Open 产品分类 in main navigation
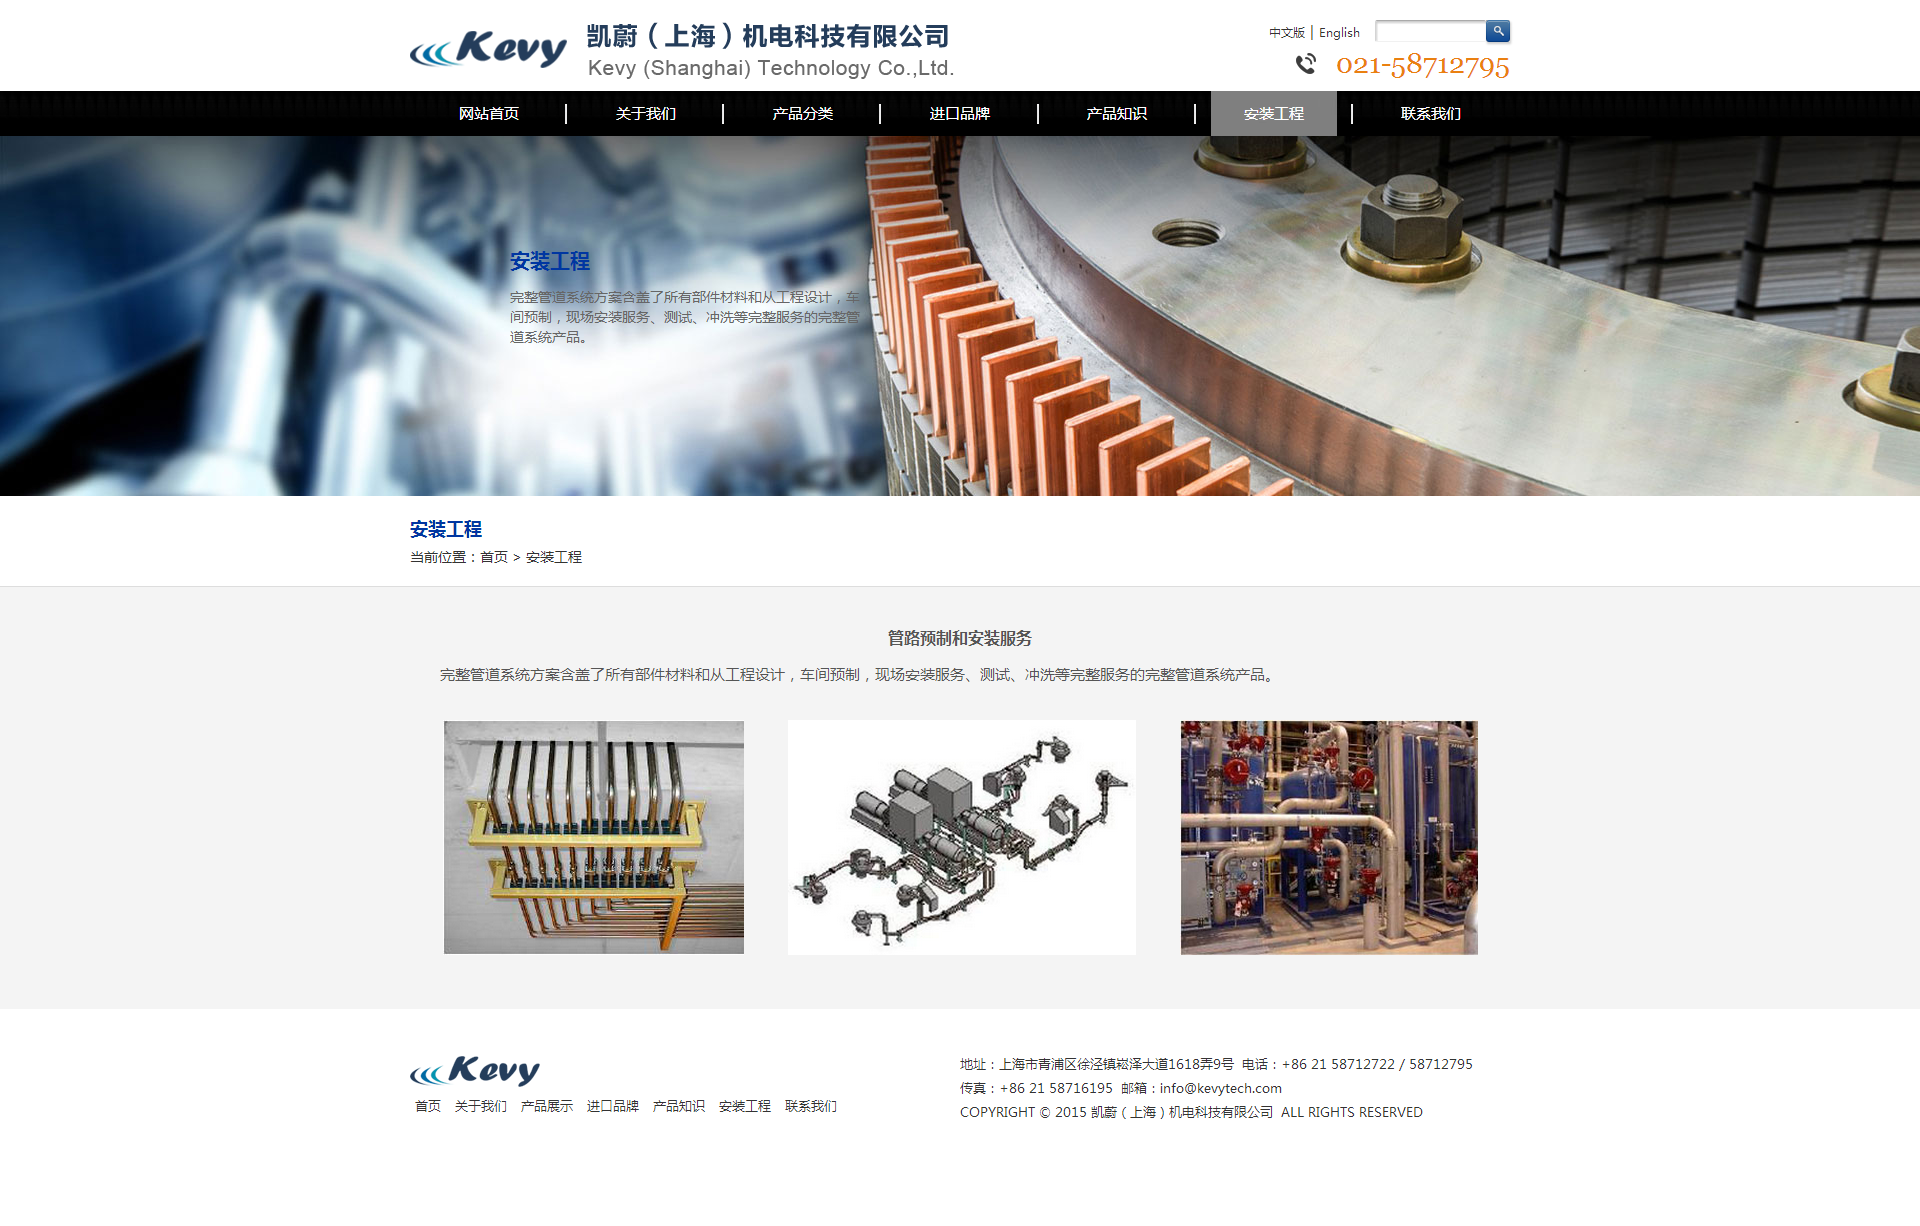1920x1226 pixels. 802,114
